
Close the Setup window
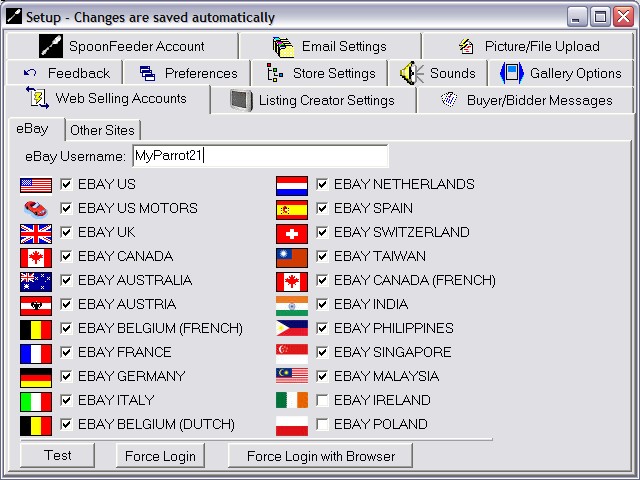coord(624,17)
